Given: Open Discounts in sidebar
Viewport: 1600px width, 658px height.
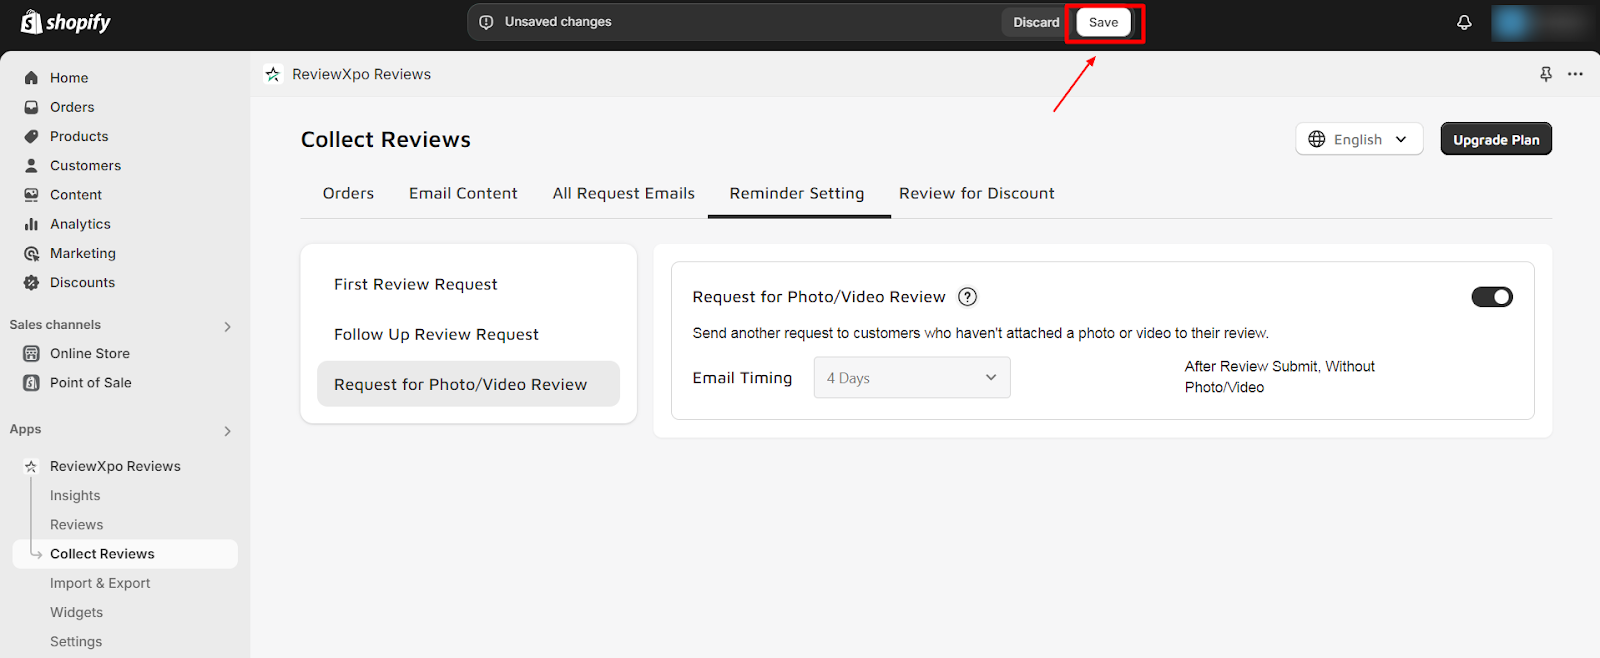Looking at the screenshot, I should (82, 282).
